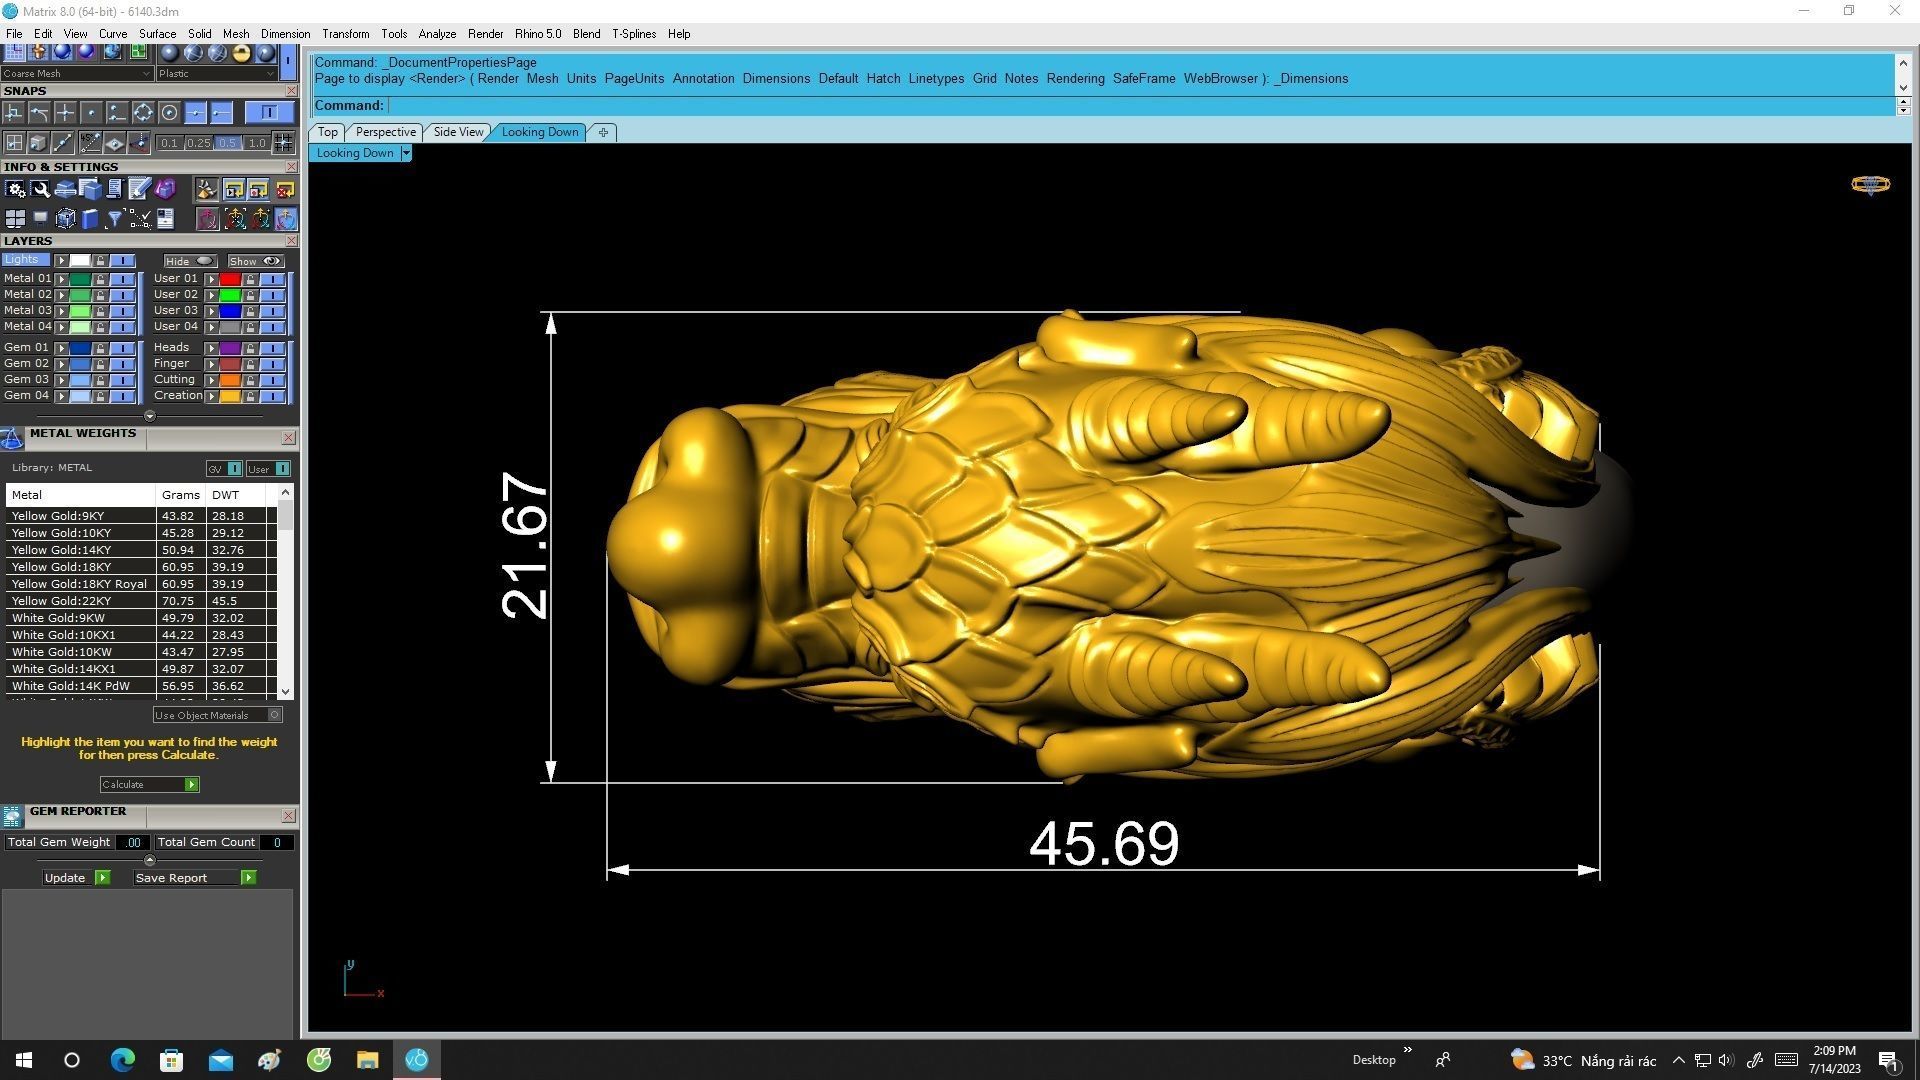
Task: Open the gears settings icon in Info & Settings
Action: [15, 189]
